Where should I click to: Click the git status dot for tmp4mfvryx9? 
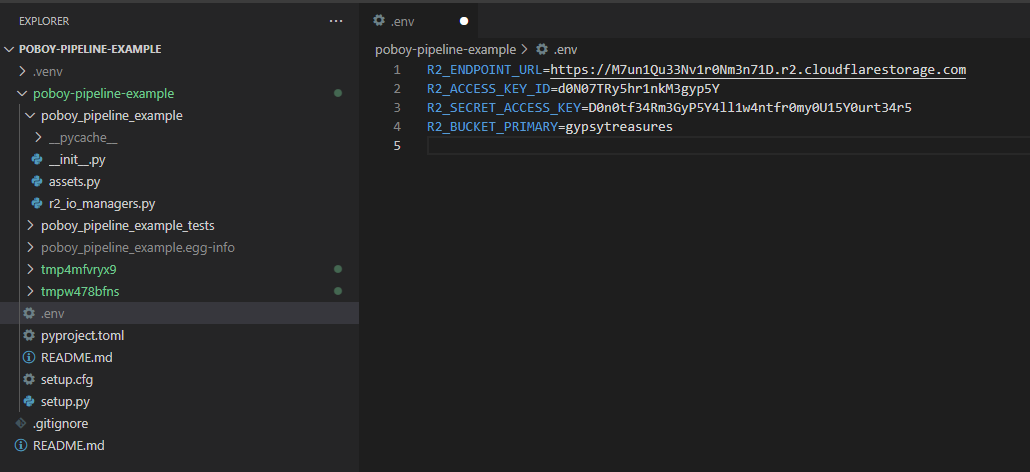pos(338,269)
